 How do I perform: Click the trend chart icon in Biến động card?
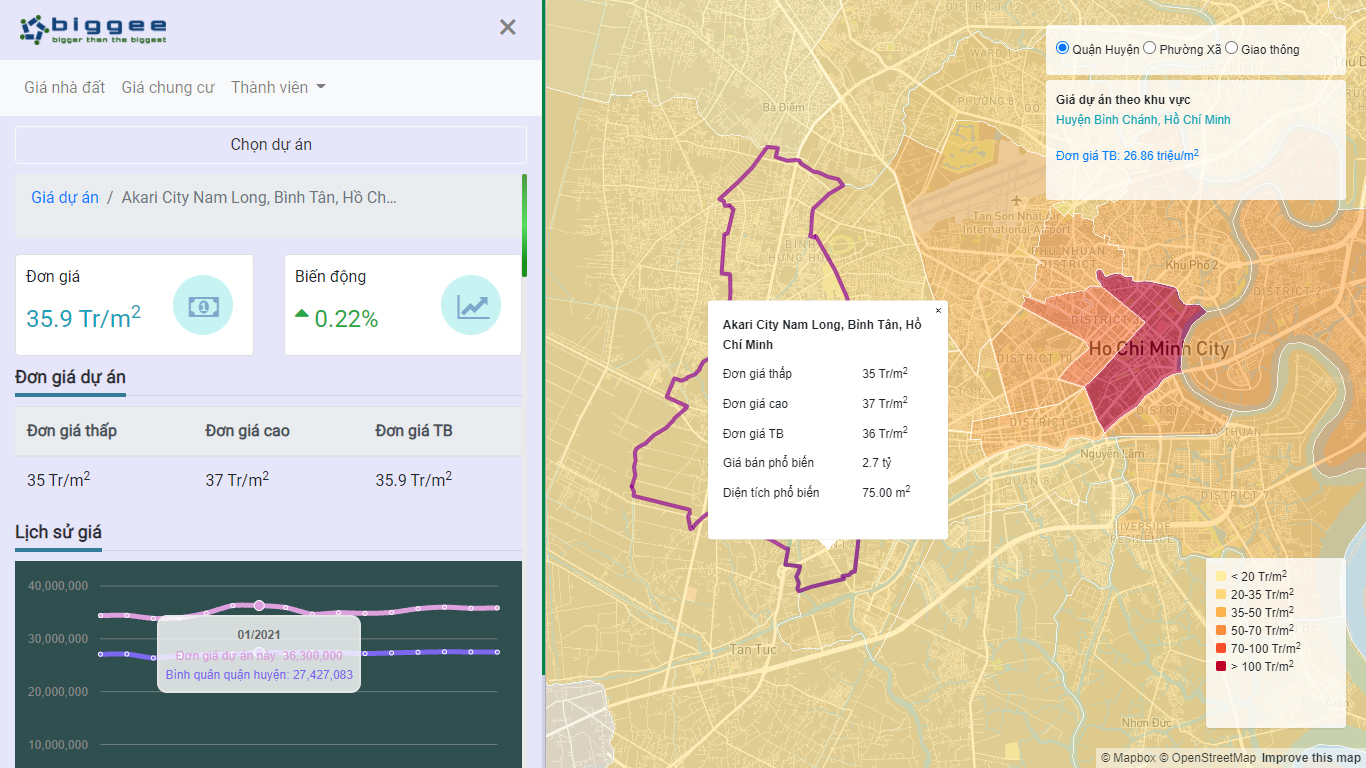click(x=471, y=305)
